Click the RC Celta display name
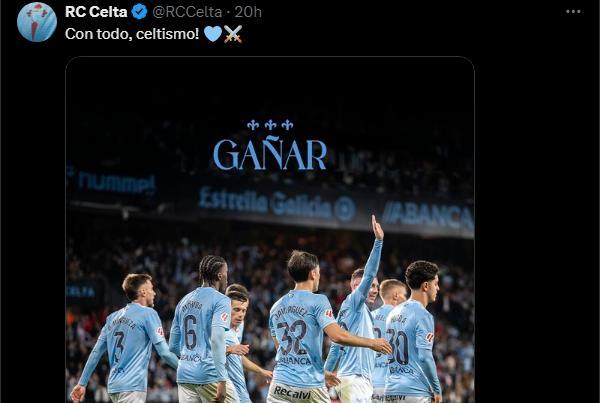The width and height of the screenshot is (600, 403). pos(96,12)
